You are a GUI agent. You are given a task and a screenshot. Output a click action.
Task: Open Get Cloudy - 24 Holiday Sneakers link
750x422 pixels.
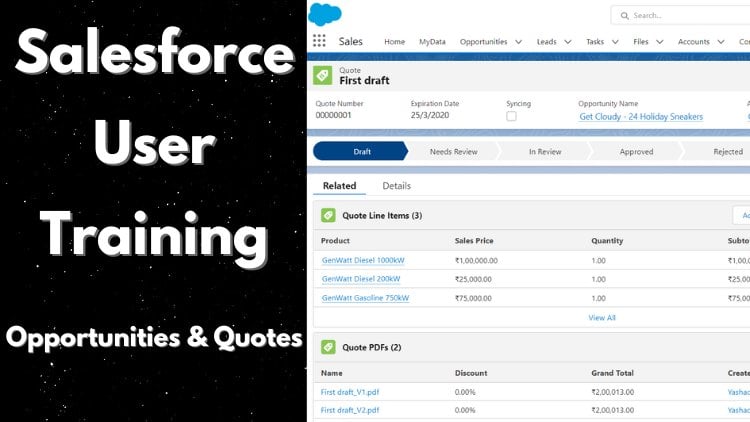coord(640,117)
